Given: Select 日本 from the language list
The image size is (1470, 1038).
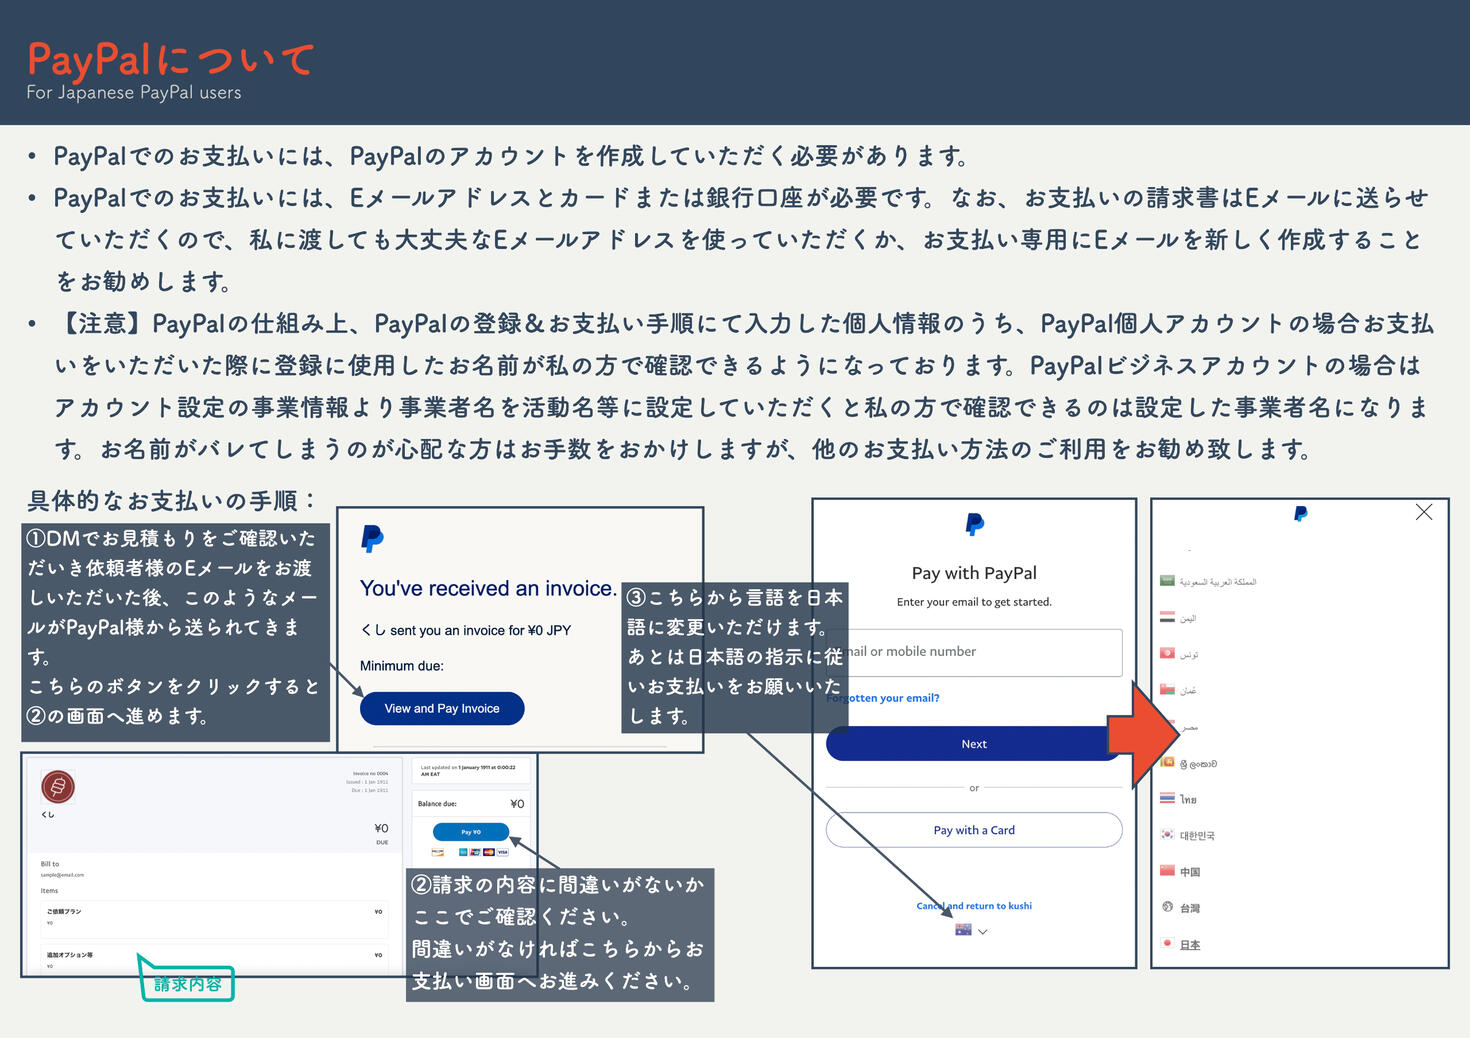Looking at the screenshot, I should click(1190, 945).
